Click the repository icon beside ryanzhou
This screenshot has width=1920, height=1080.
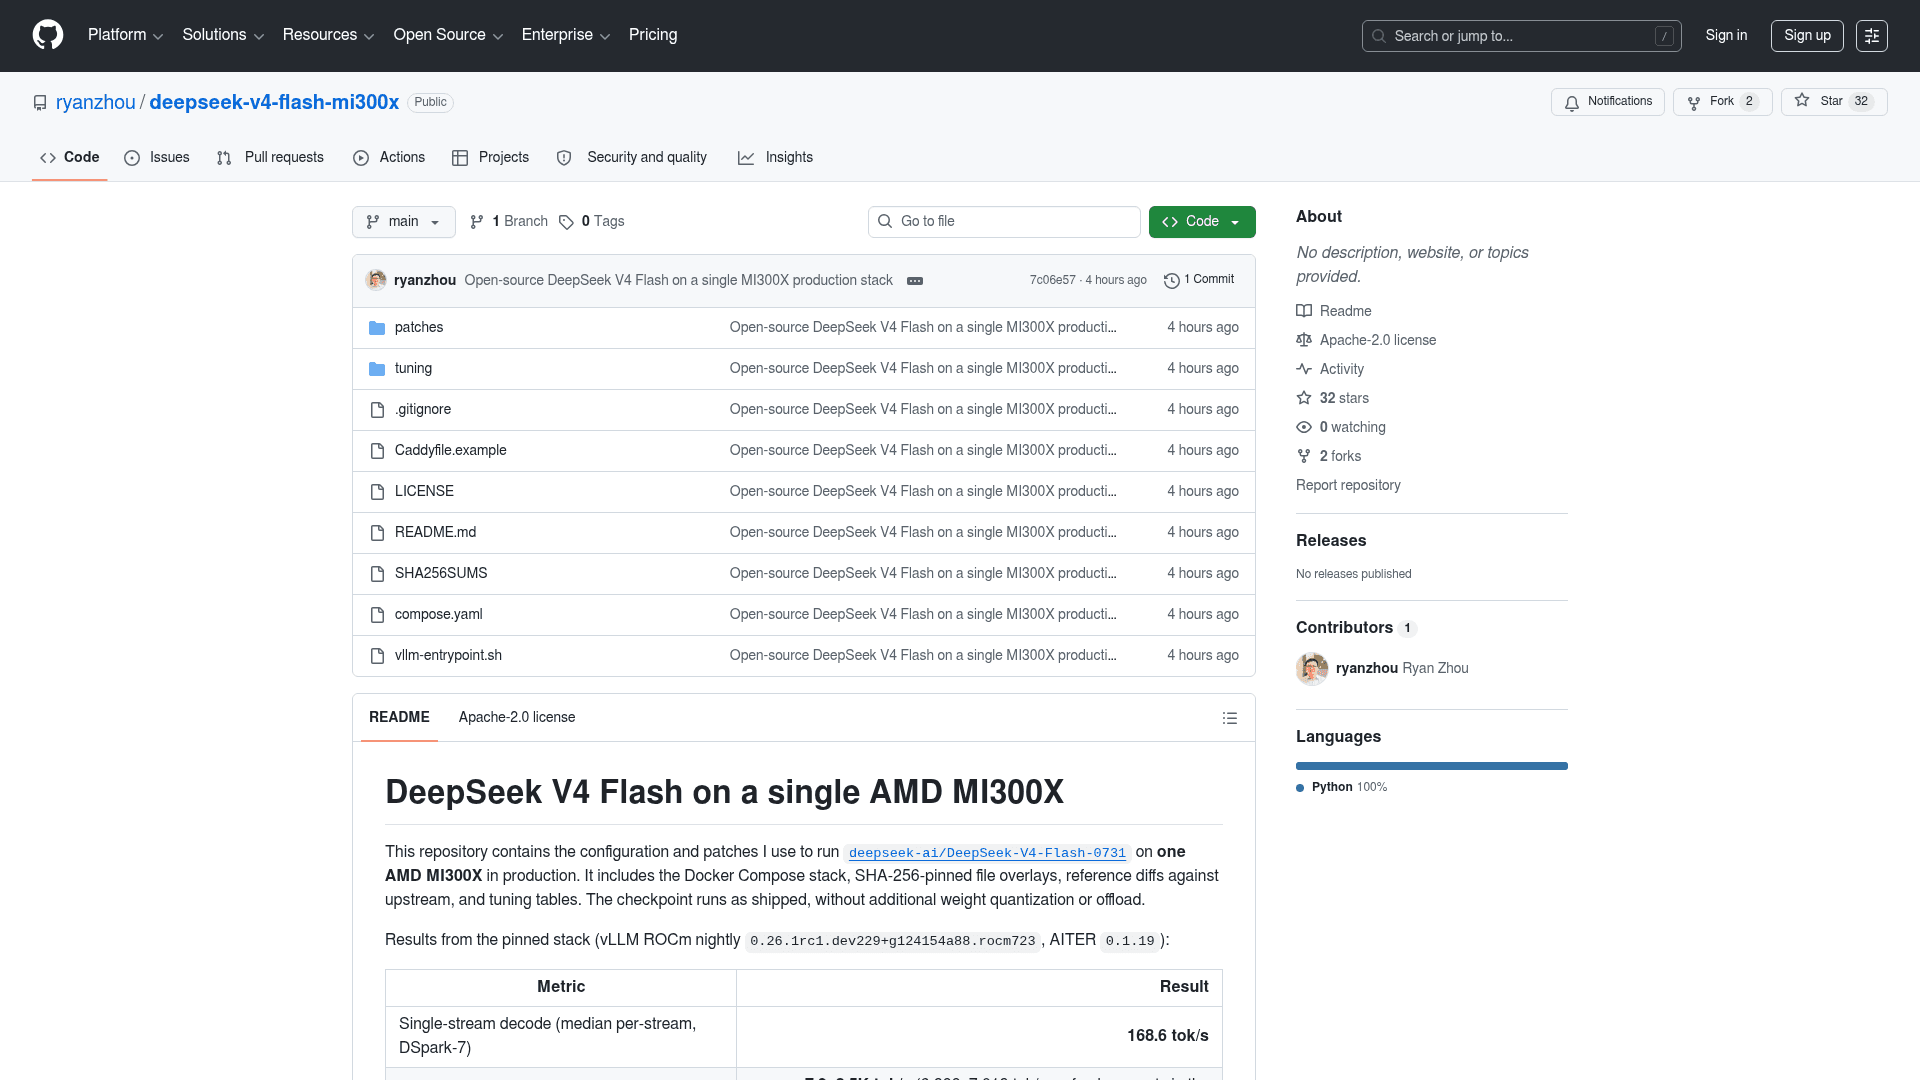point(40,103)
